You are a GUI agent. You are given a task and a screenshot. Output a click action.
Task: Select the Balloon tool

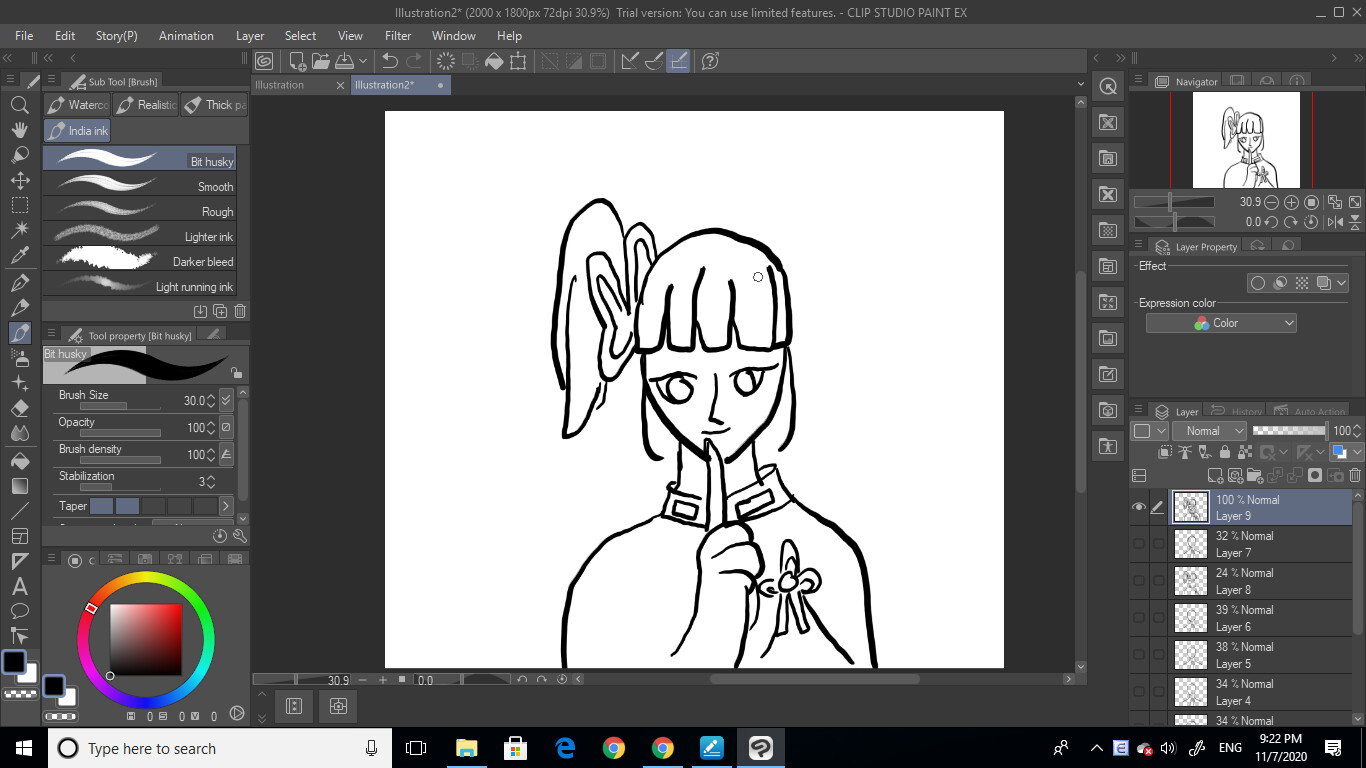point(19,611)
